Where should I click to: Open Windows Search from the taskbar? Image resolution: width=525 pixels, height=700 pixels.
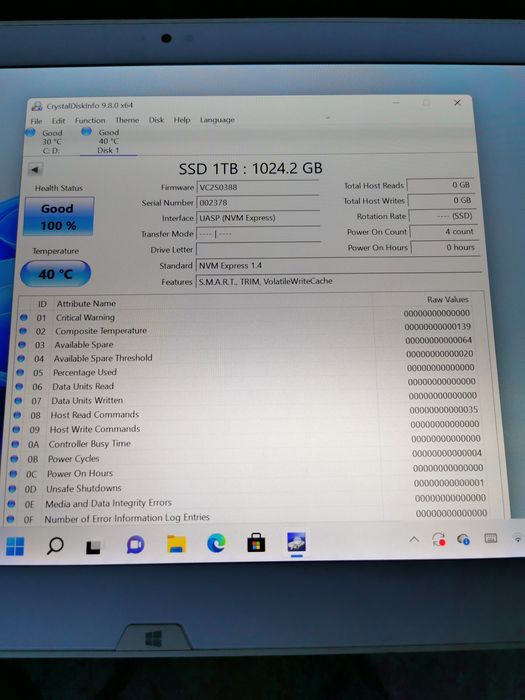pyautogui.click(x=55, y=545)
